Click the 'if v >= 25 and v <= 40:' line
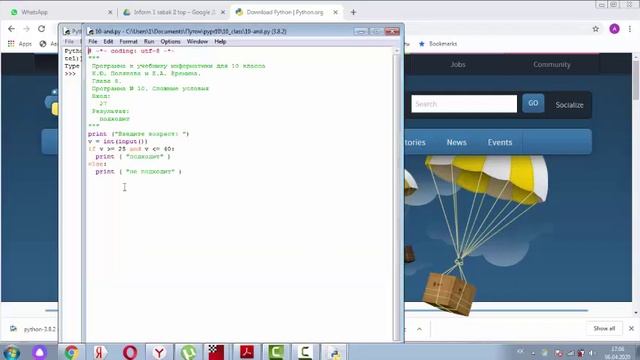 pyautogui.click(x=131, y=149)
